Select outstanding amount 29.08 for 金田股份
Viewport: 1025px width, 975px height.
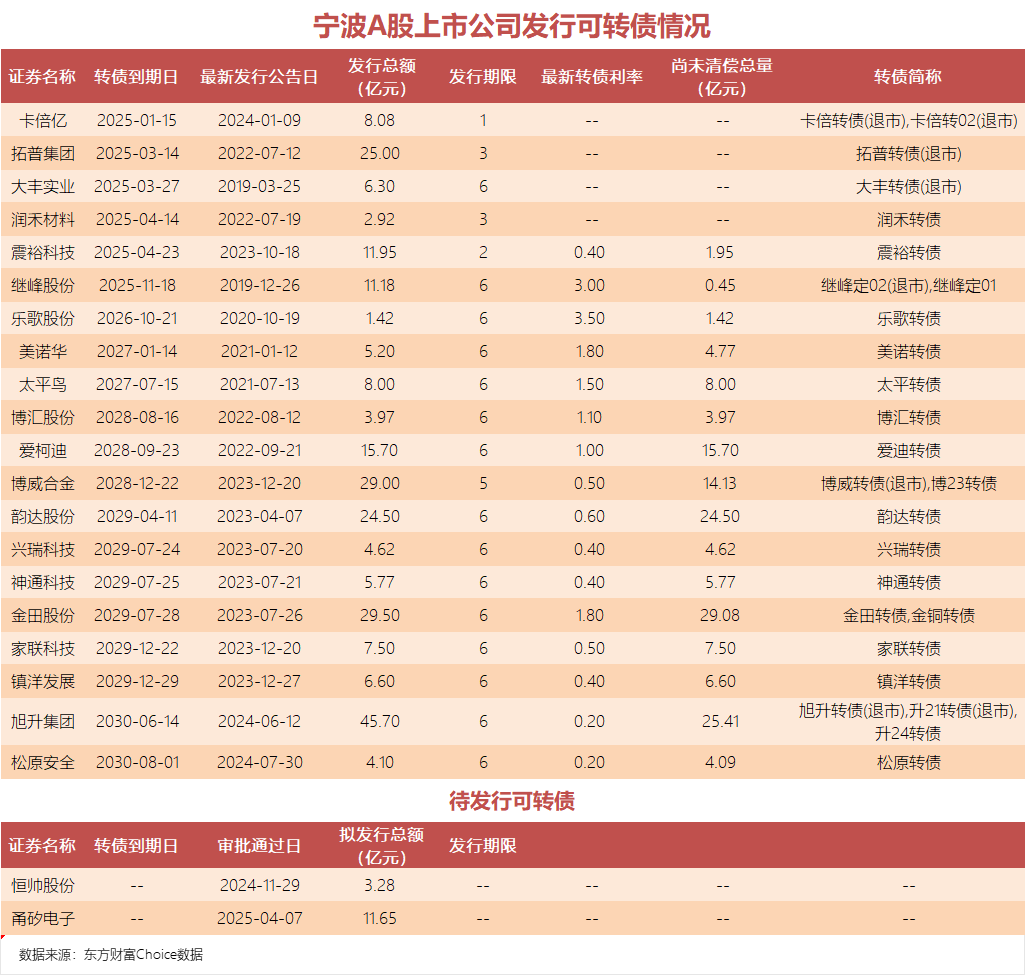pyautogui.click(x=720, y=616)
